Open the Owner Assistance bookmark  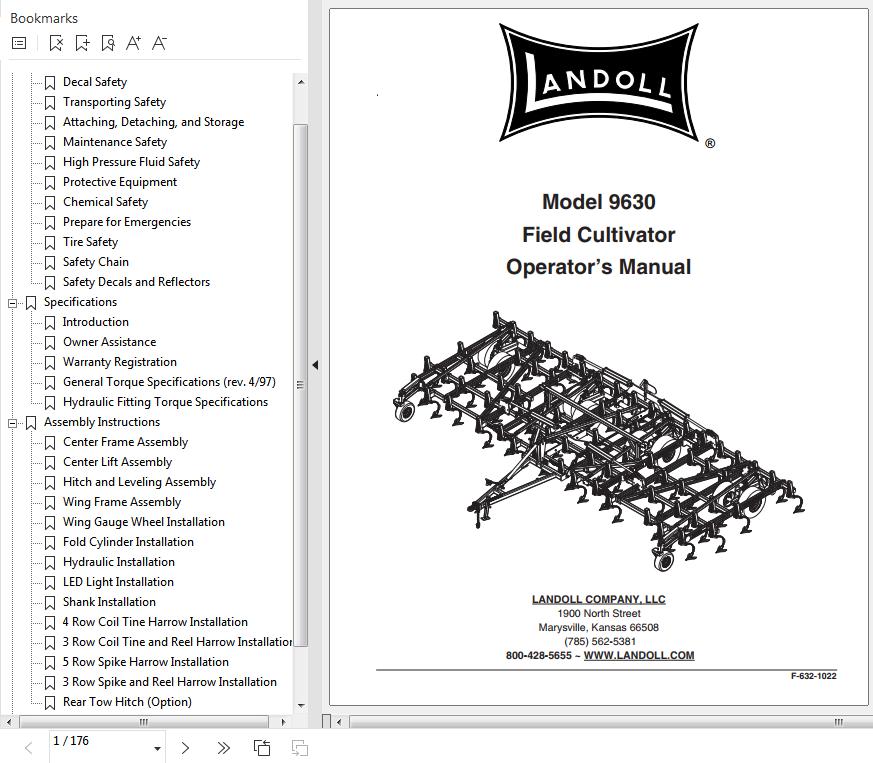coord(109,342)
